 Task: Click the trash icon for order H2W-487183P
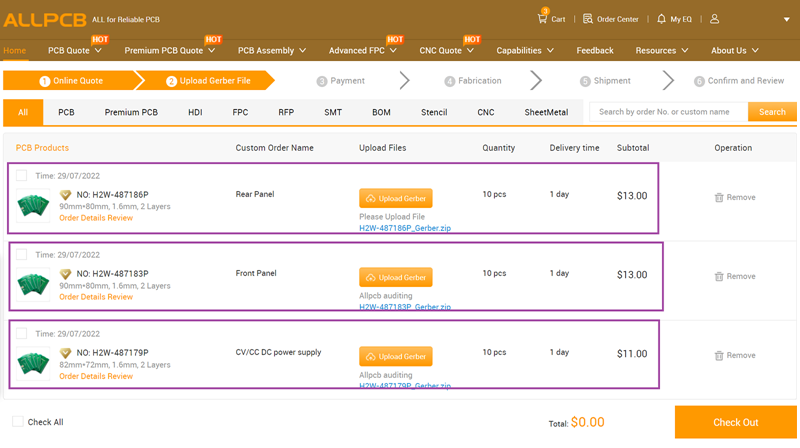click(x=719, y=277)
